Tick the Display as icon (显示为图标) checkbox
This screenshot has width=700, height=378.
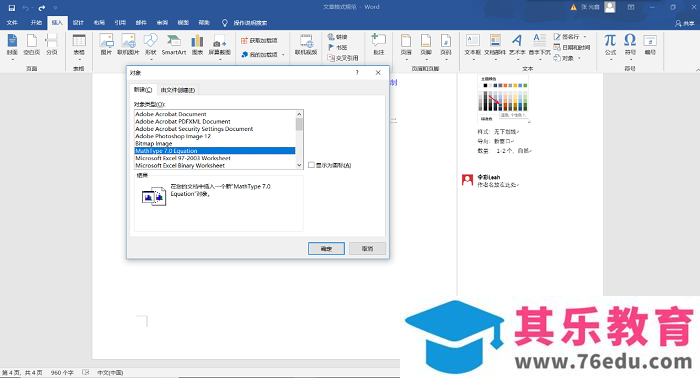pos(311,165)
